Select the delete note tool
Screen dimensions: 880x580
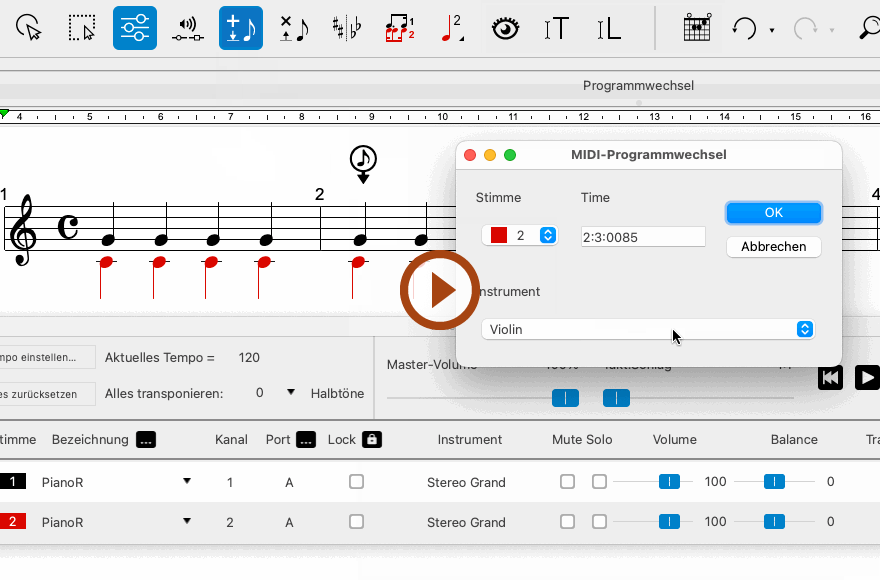pos(293,28)
